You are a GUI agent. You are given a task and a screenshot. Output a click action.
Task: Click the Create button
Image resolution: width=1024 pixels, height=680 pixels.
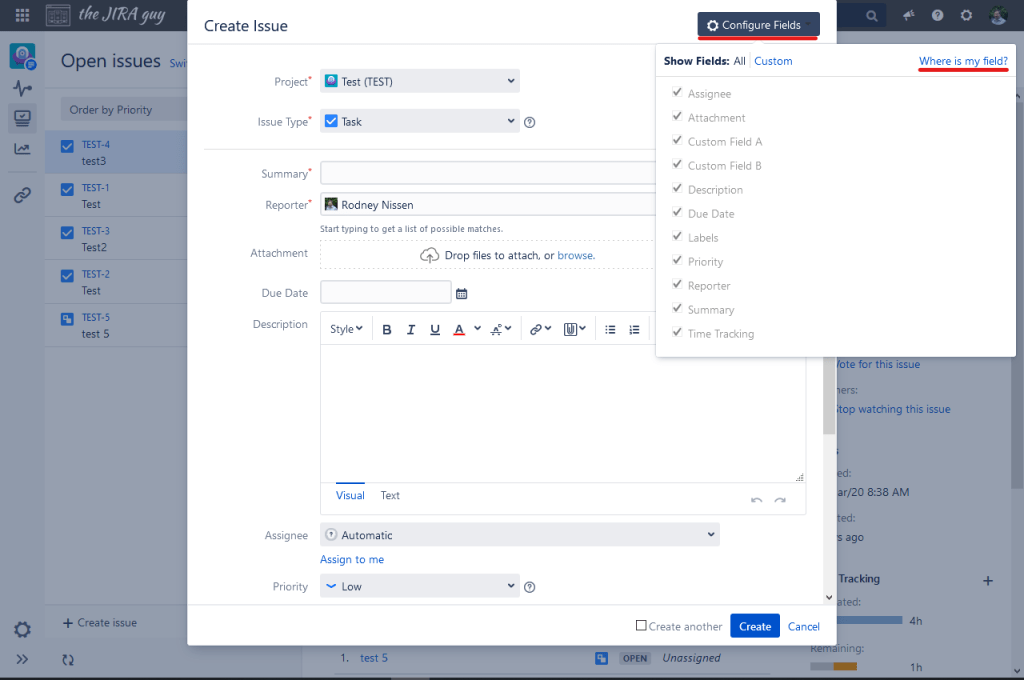click(754, 626)
